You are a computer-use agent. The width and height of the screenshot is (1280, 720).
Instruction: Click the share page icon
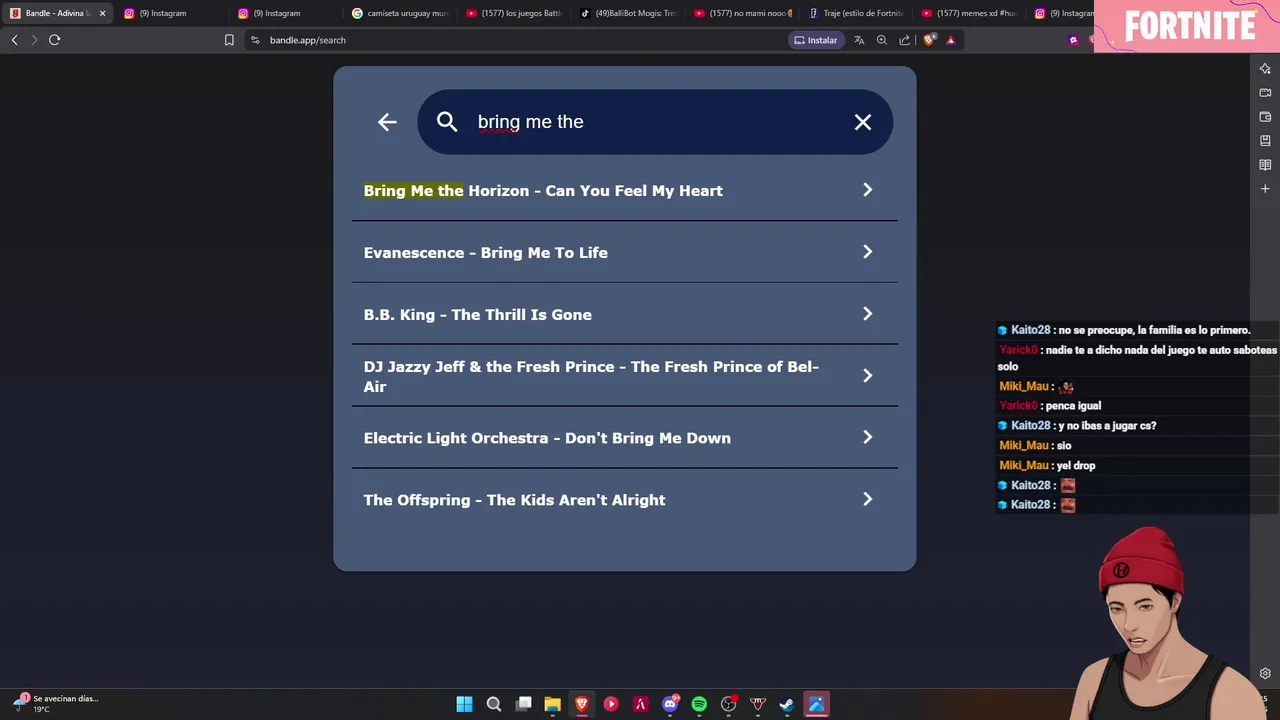coord(905,40)
